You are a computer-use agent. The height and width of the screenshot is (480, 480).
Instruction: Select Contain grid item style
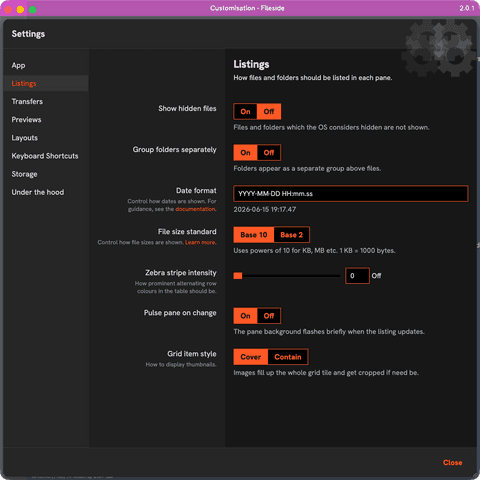(288, 357)
